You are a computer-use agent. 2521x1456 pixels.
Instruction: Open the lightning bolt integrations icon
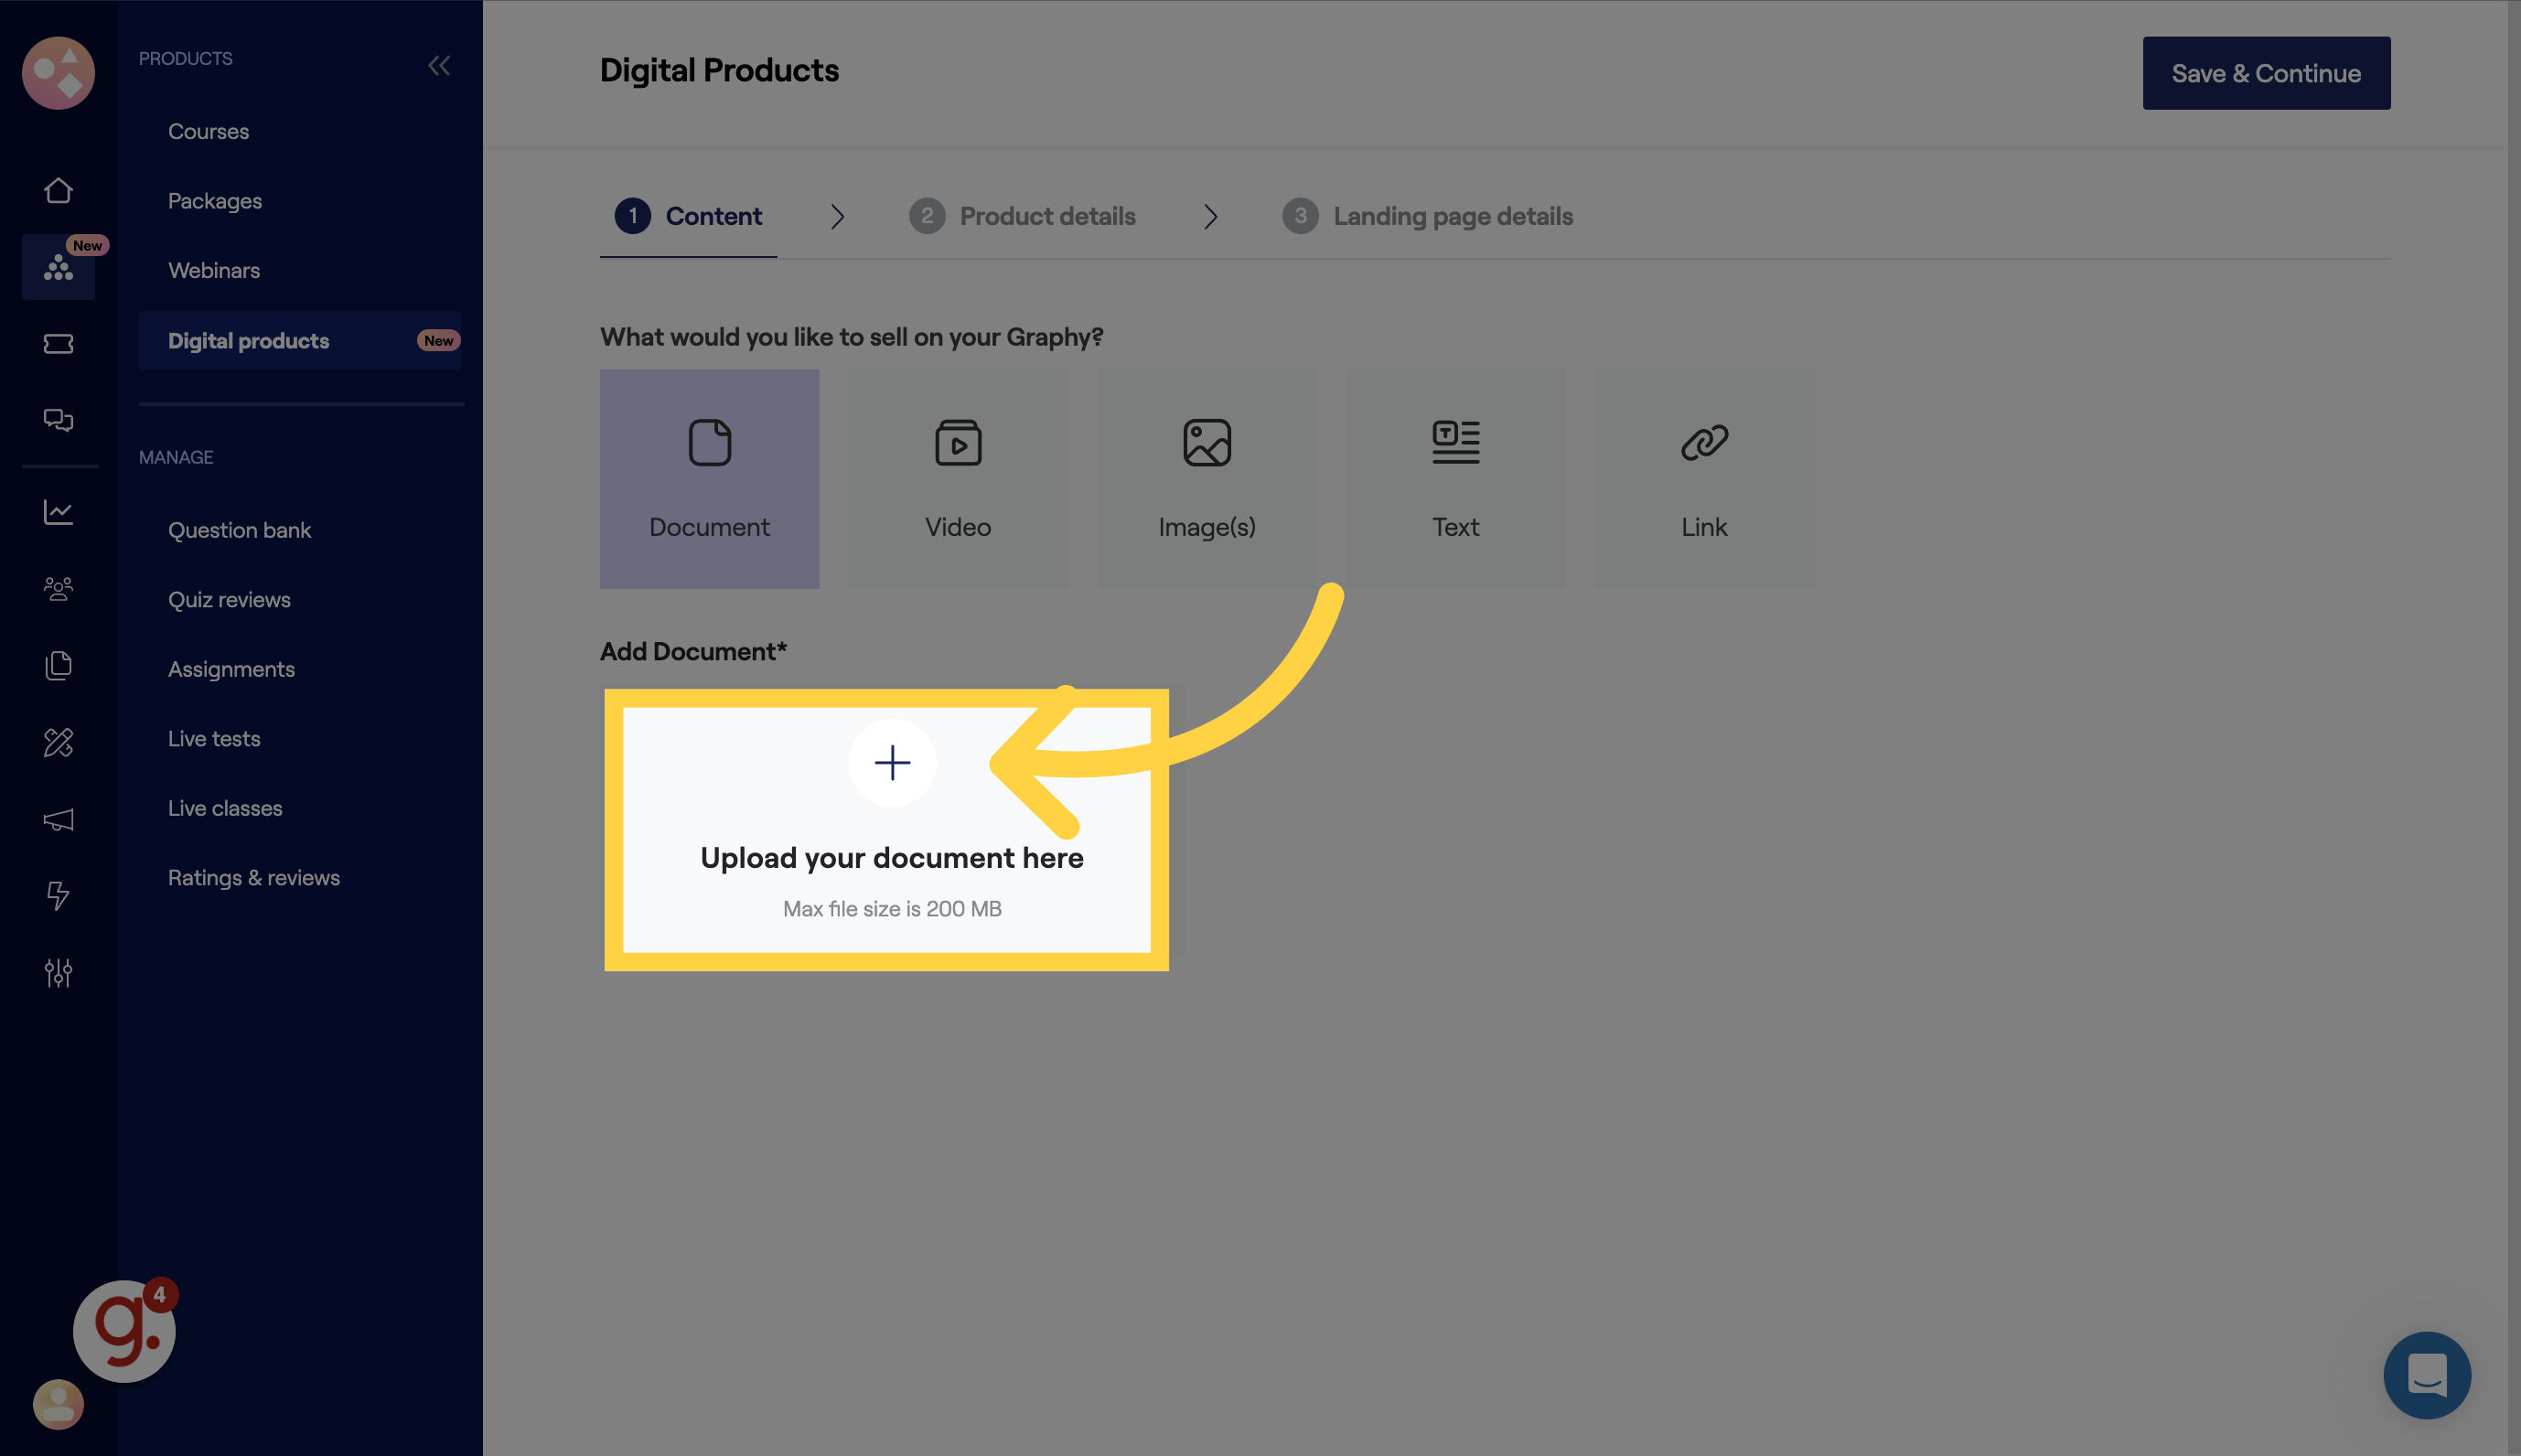click(58, 896)
